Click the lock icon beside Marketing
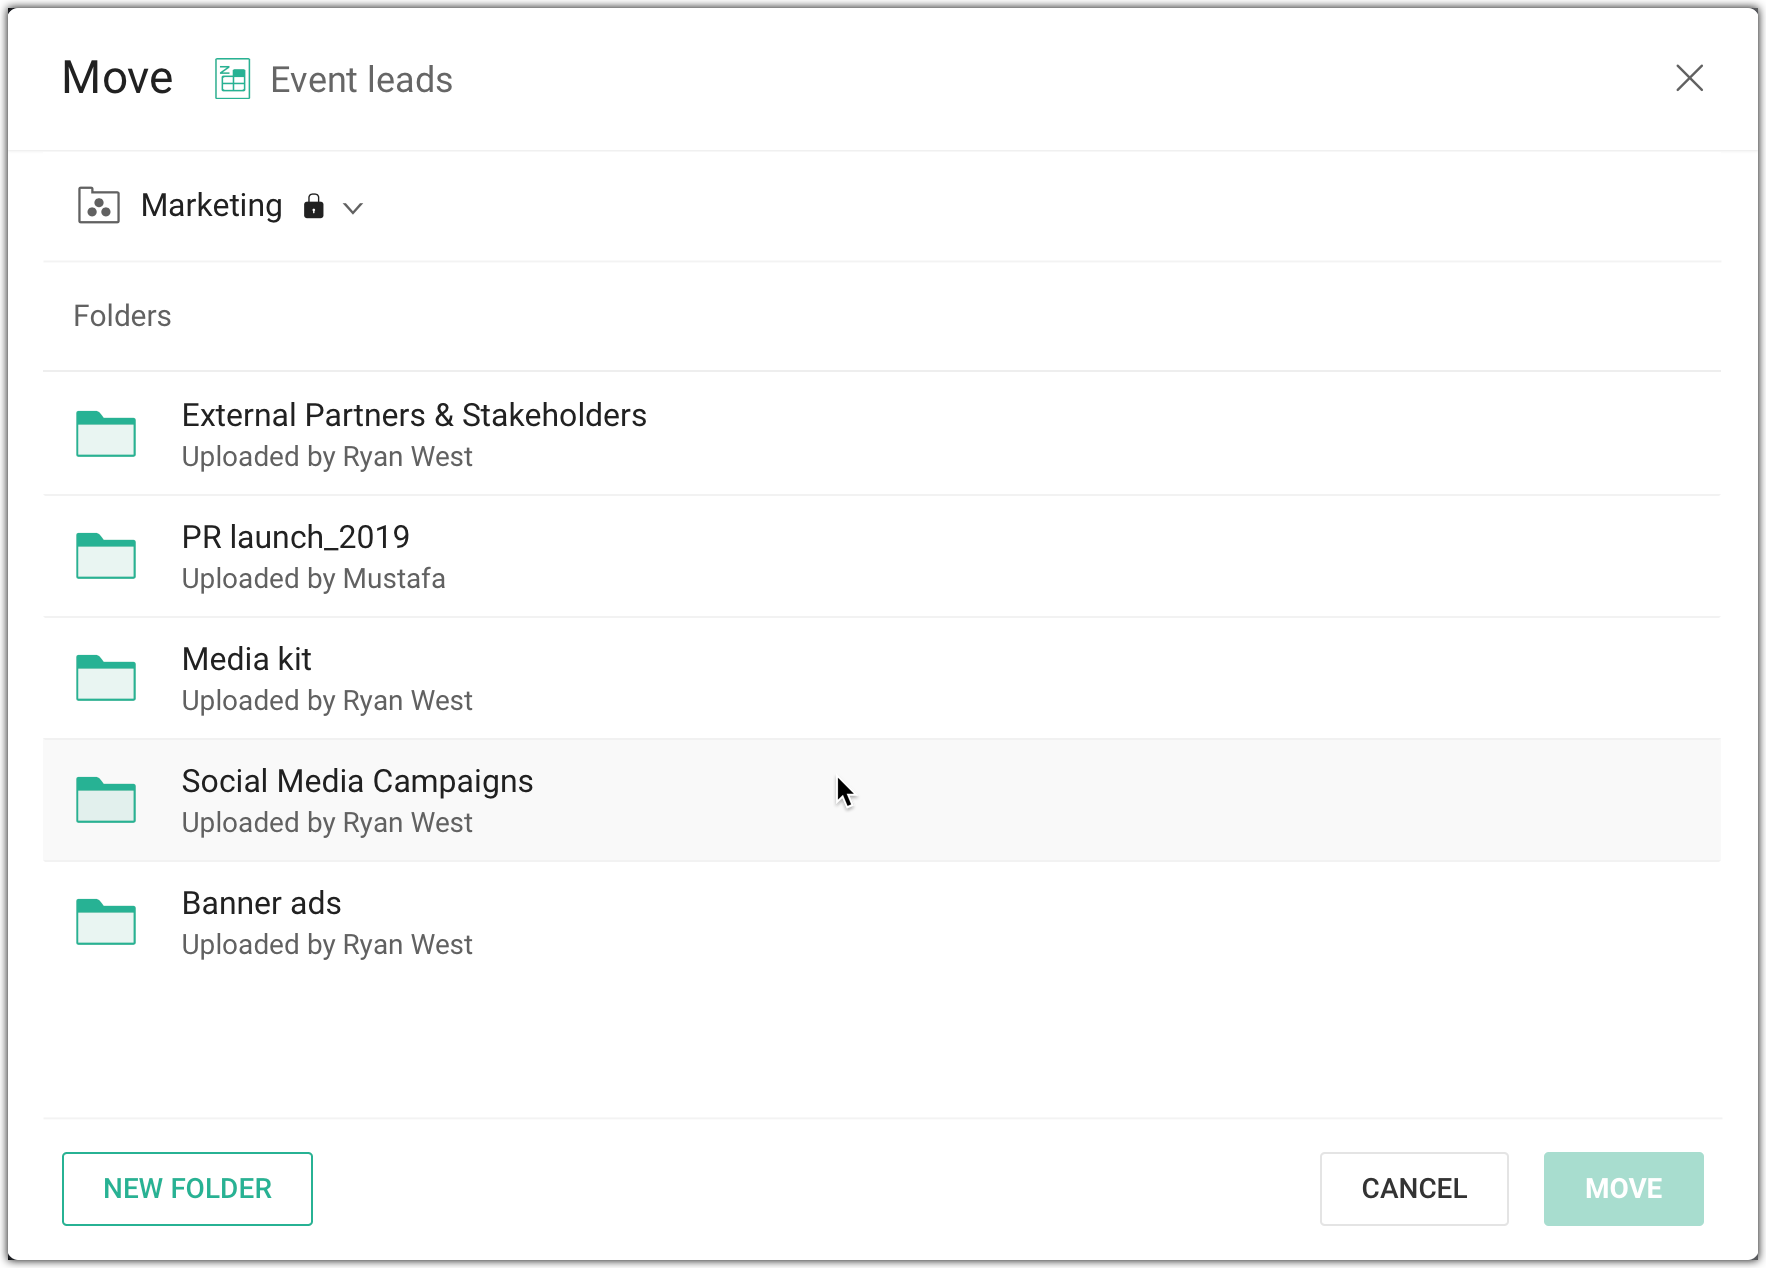 pos(314,206)
